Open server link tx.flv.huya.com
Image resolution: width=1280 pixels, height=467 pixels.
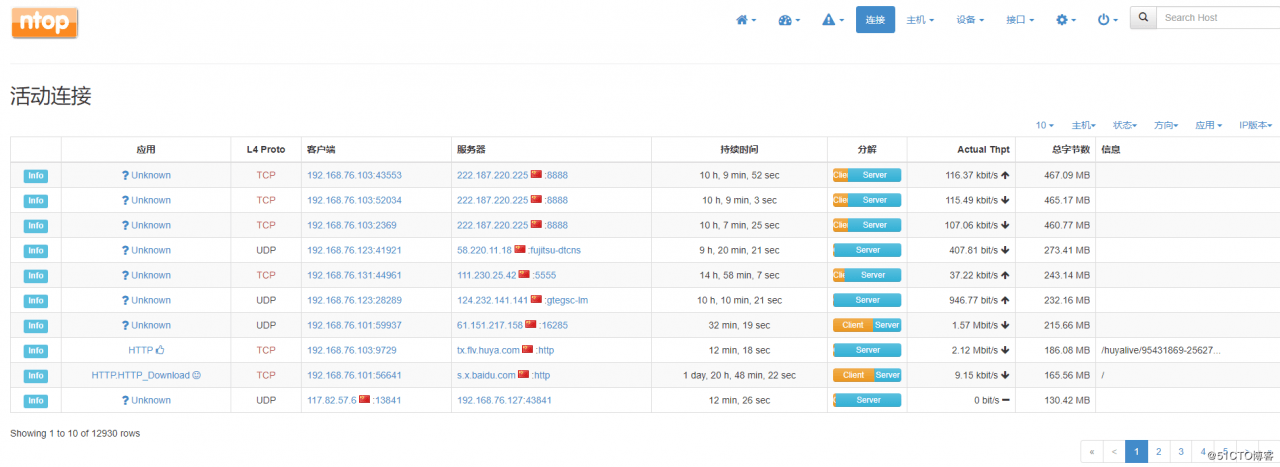pos(488,350)
